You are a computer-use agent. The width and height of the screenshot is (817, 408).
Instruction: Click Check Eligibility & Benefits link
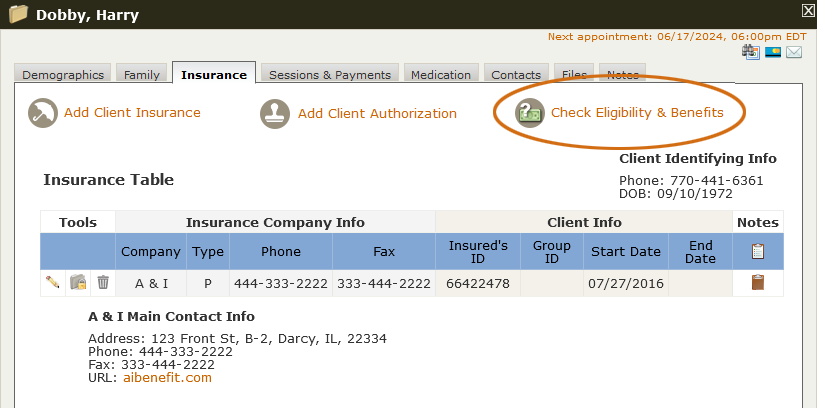tap(637, 113)
